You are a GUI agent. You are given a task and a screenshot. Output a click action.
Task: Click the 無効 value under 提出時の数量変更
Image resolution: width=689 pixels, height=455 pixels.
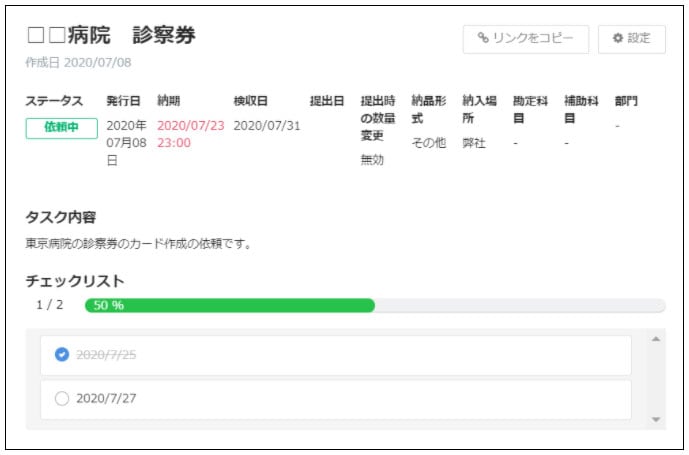[x=372, y=160]
